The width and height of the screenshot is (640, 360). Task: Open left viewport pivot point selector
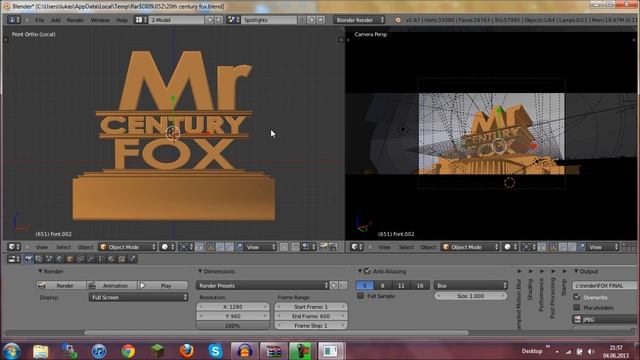pos(186,247)
